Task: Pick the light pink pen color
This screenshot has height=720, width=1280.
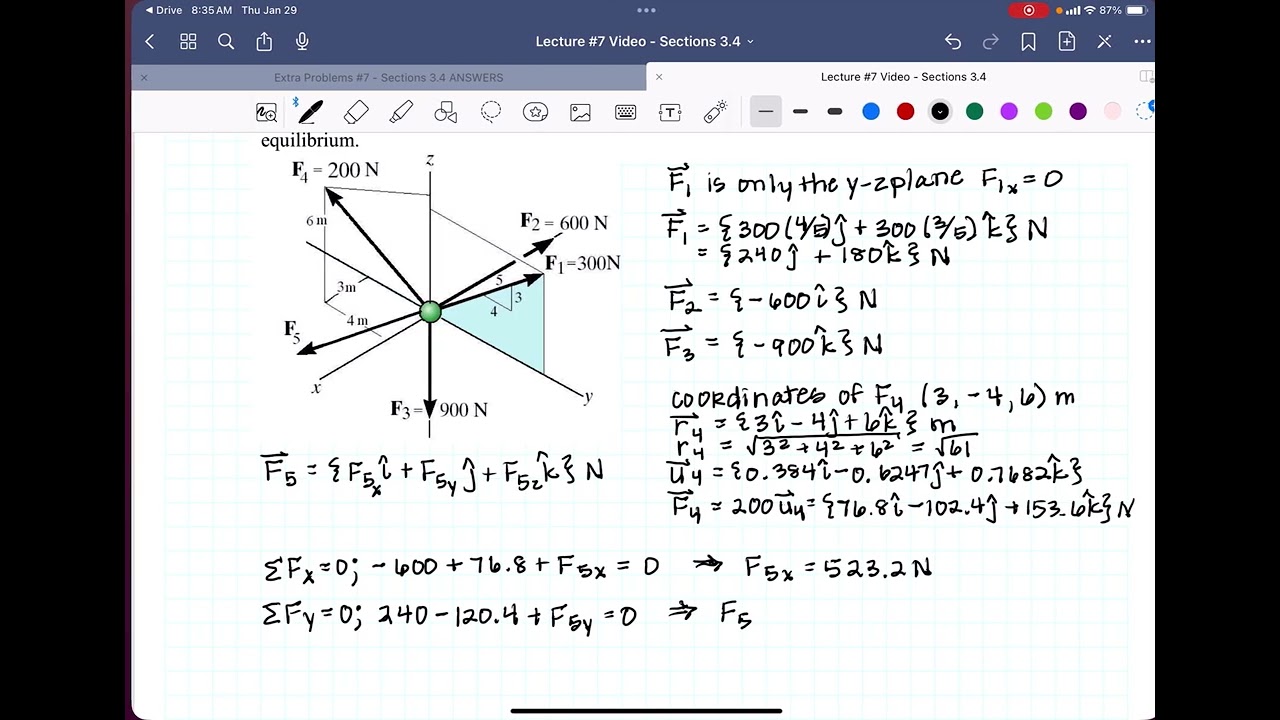Action: 1113,112
